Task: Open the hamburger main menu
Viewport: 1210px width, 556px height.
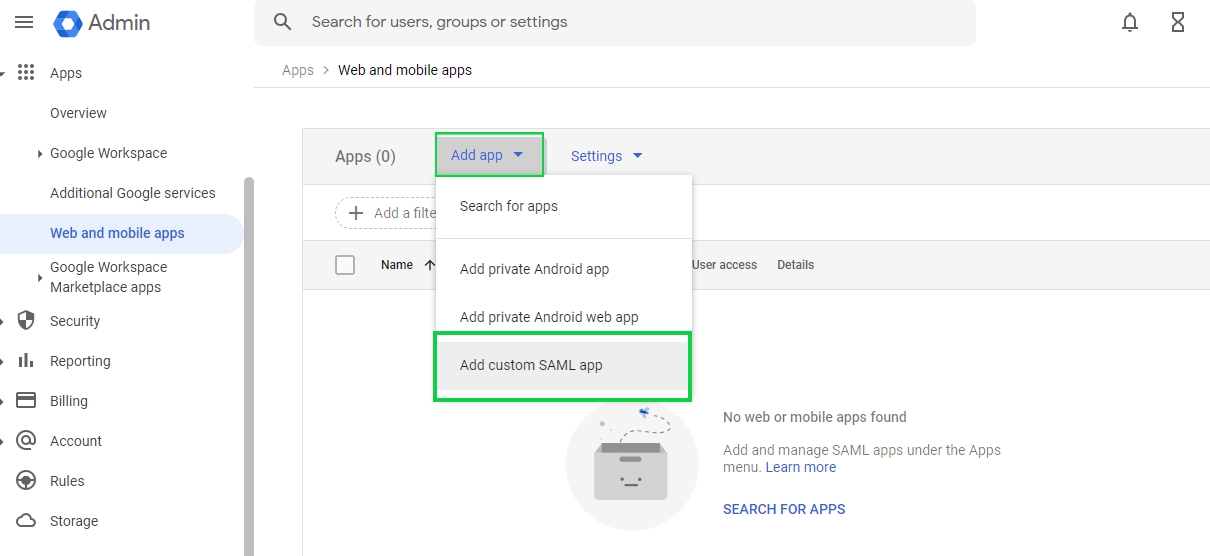Action: (24, 22)
